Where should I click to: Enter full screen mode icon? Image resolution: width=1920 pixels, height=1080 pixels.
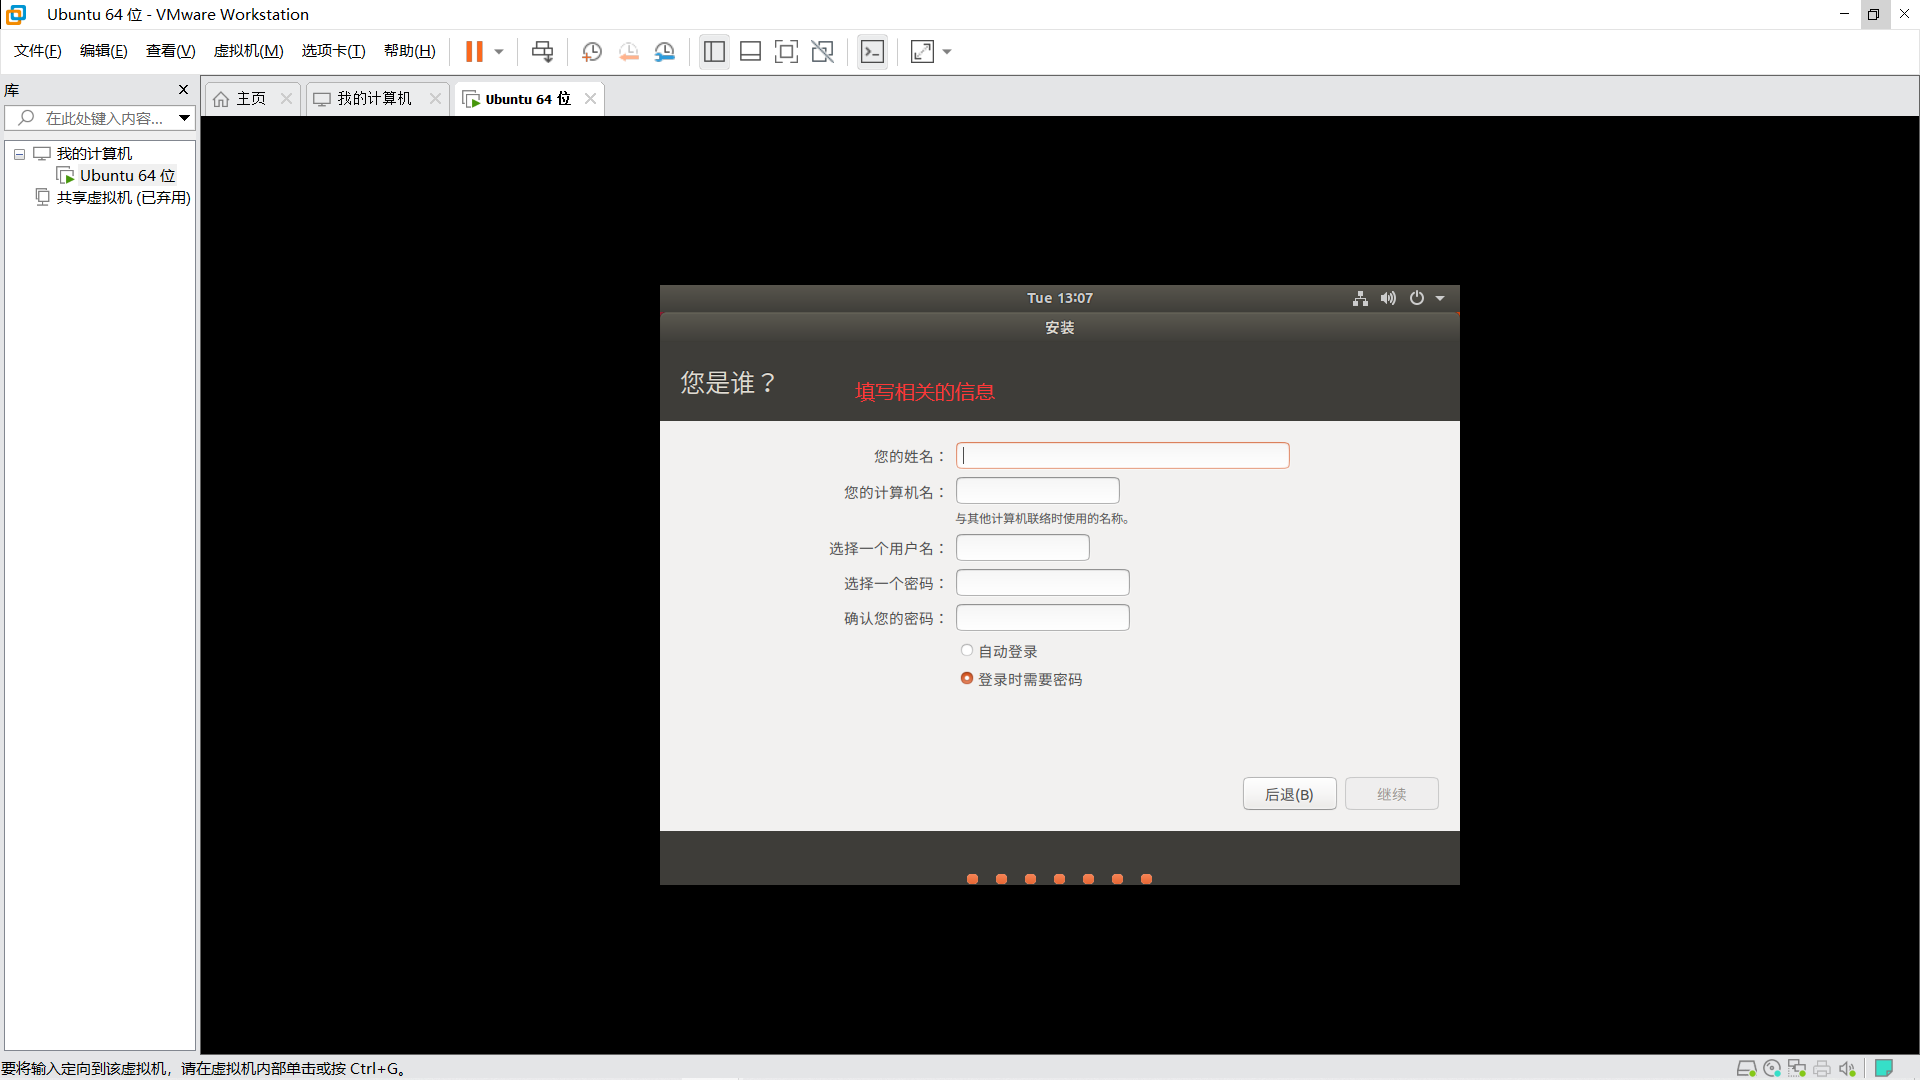(786, 52)
